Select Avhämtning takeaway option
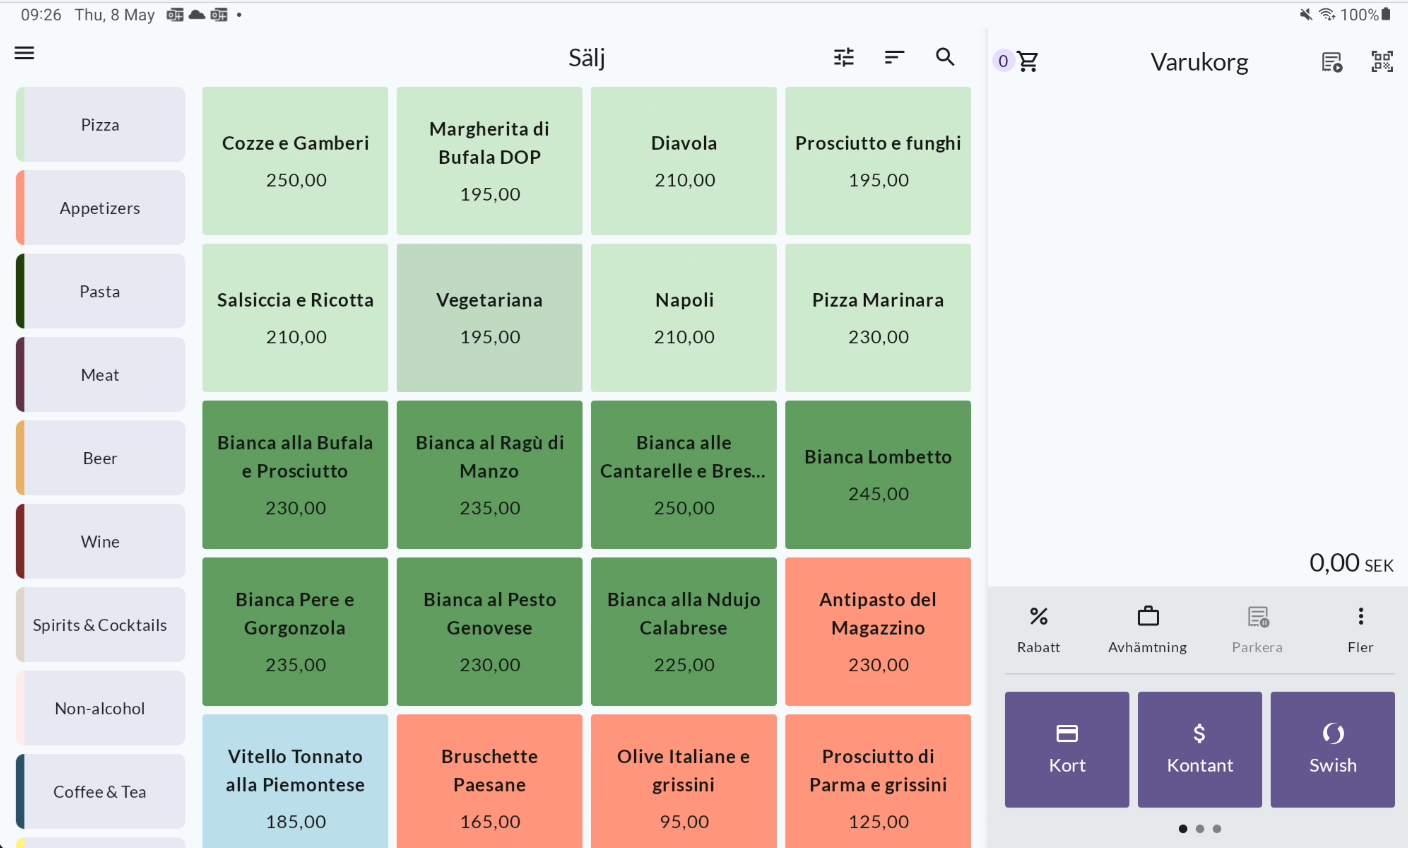This screenshot has width=1408, height=848. (1147, 629)
